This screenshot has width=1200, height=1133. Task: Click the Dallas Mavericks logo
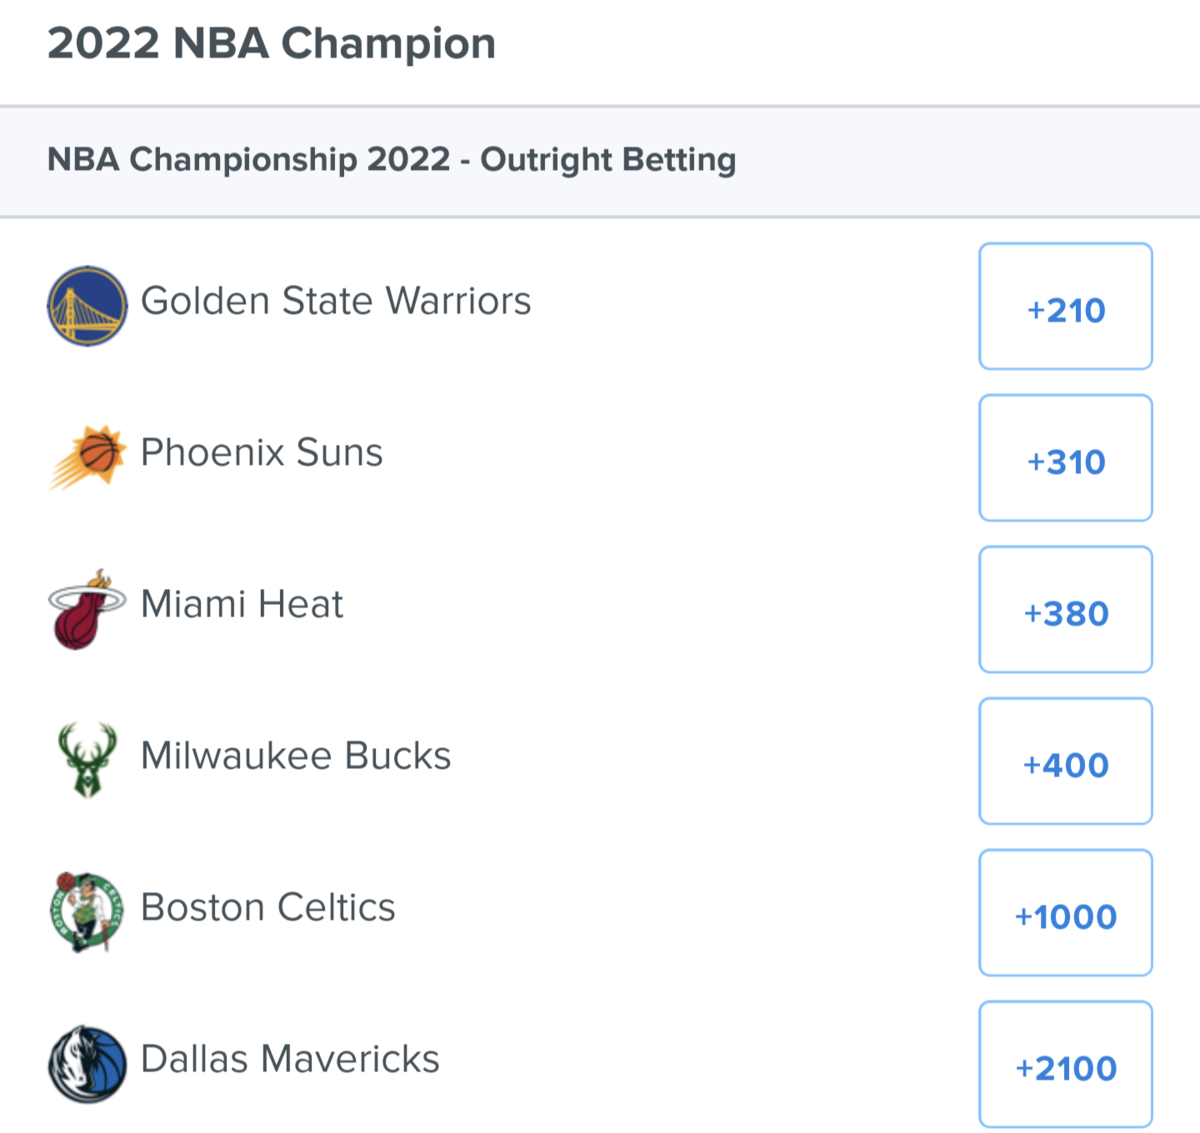click(x=87, y=1063)
